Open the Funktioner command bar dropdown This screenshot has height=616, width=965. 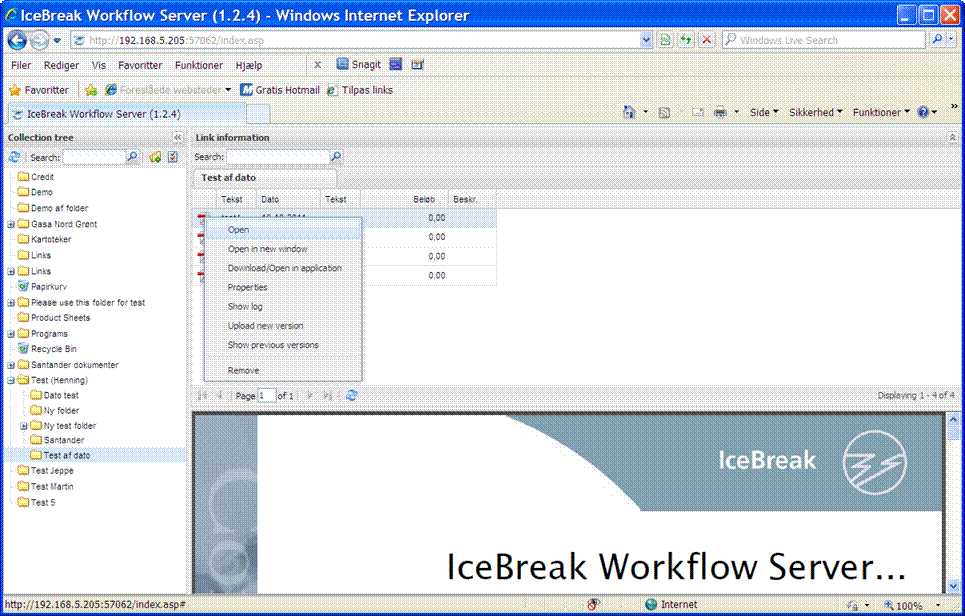point(881,113)
